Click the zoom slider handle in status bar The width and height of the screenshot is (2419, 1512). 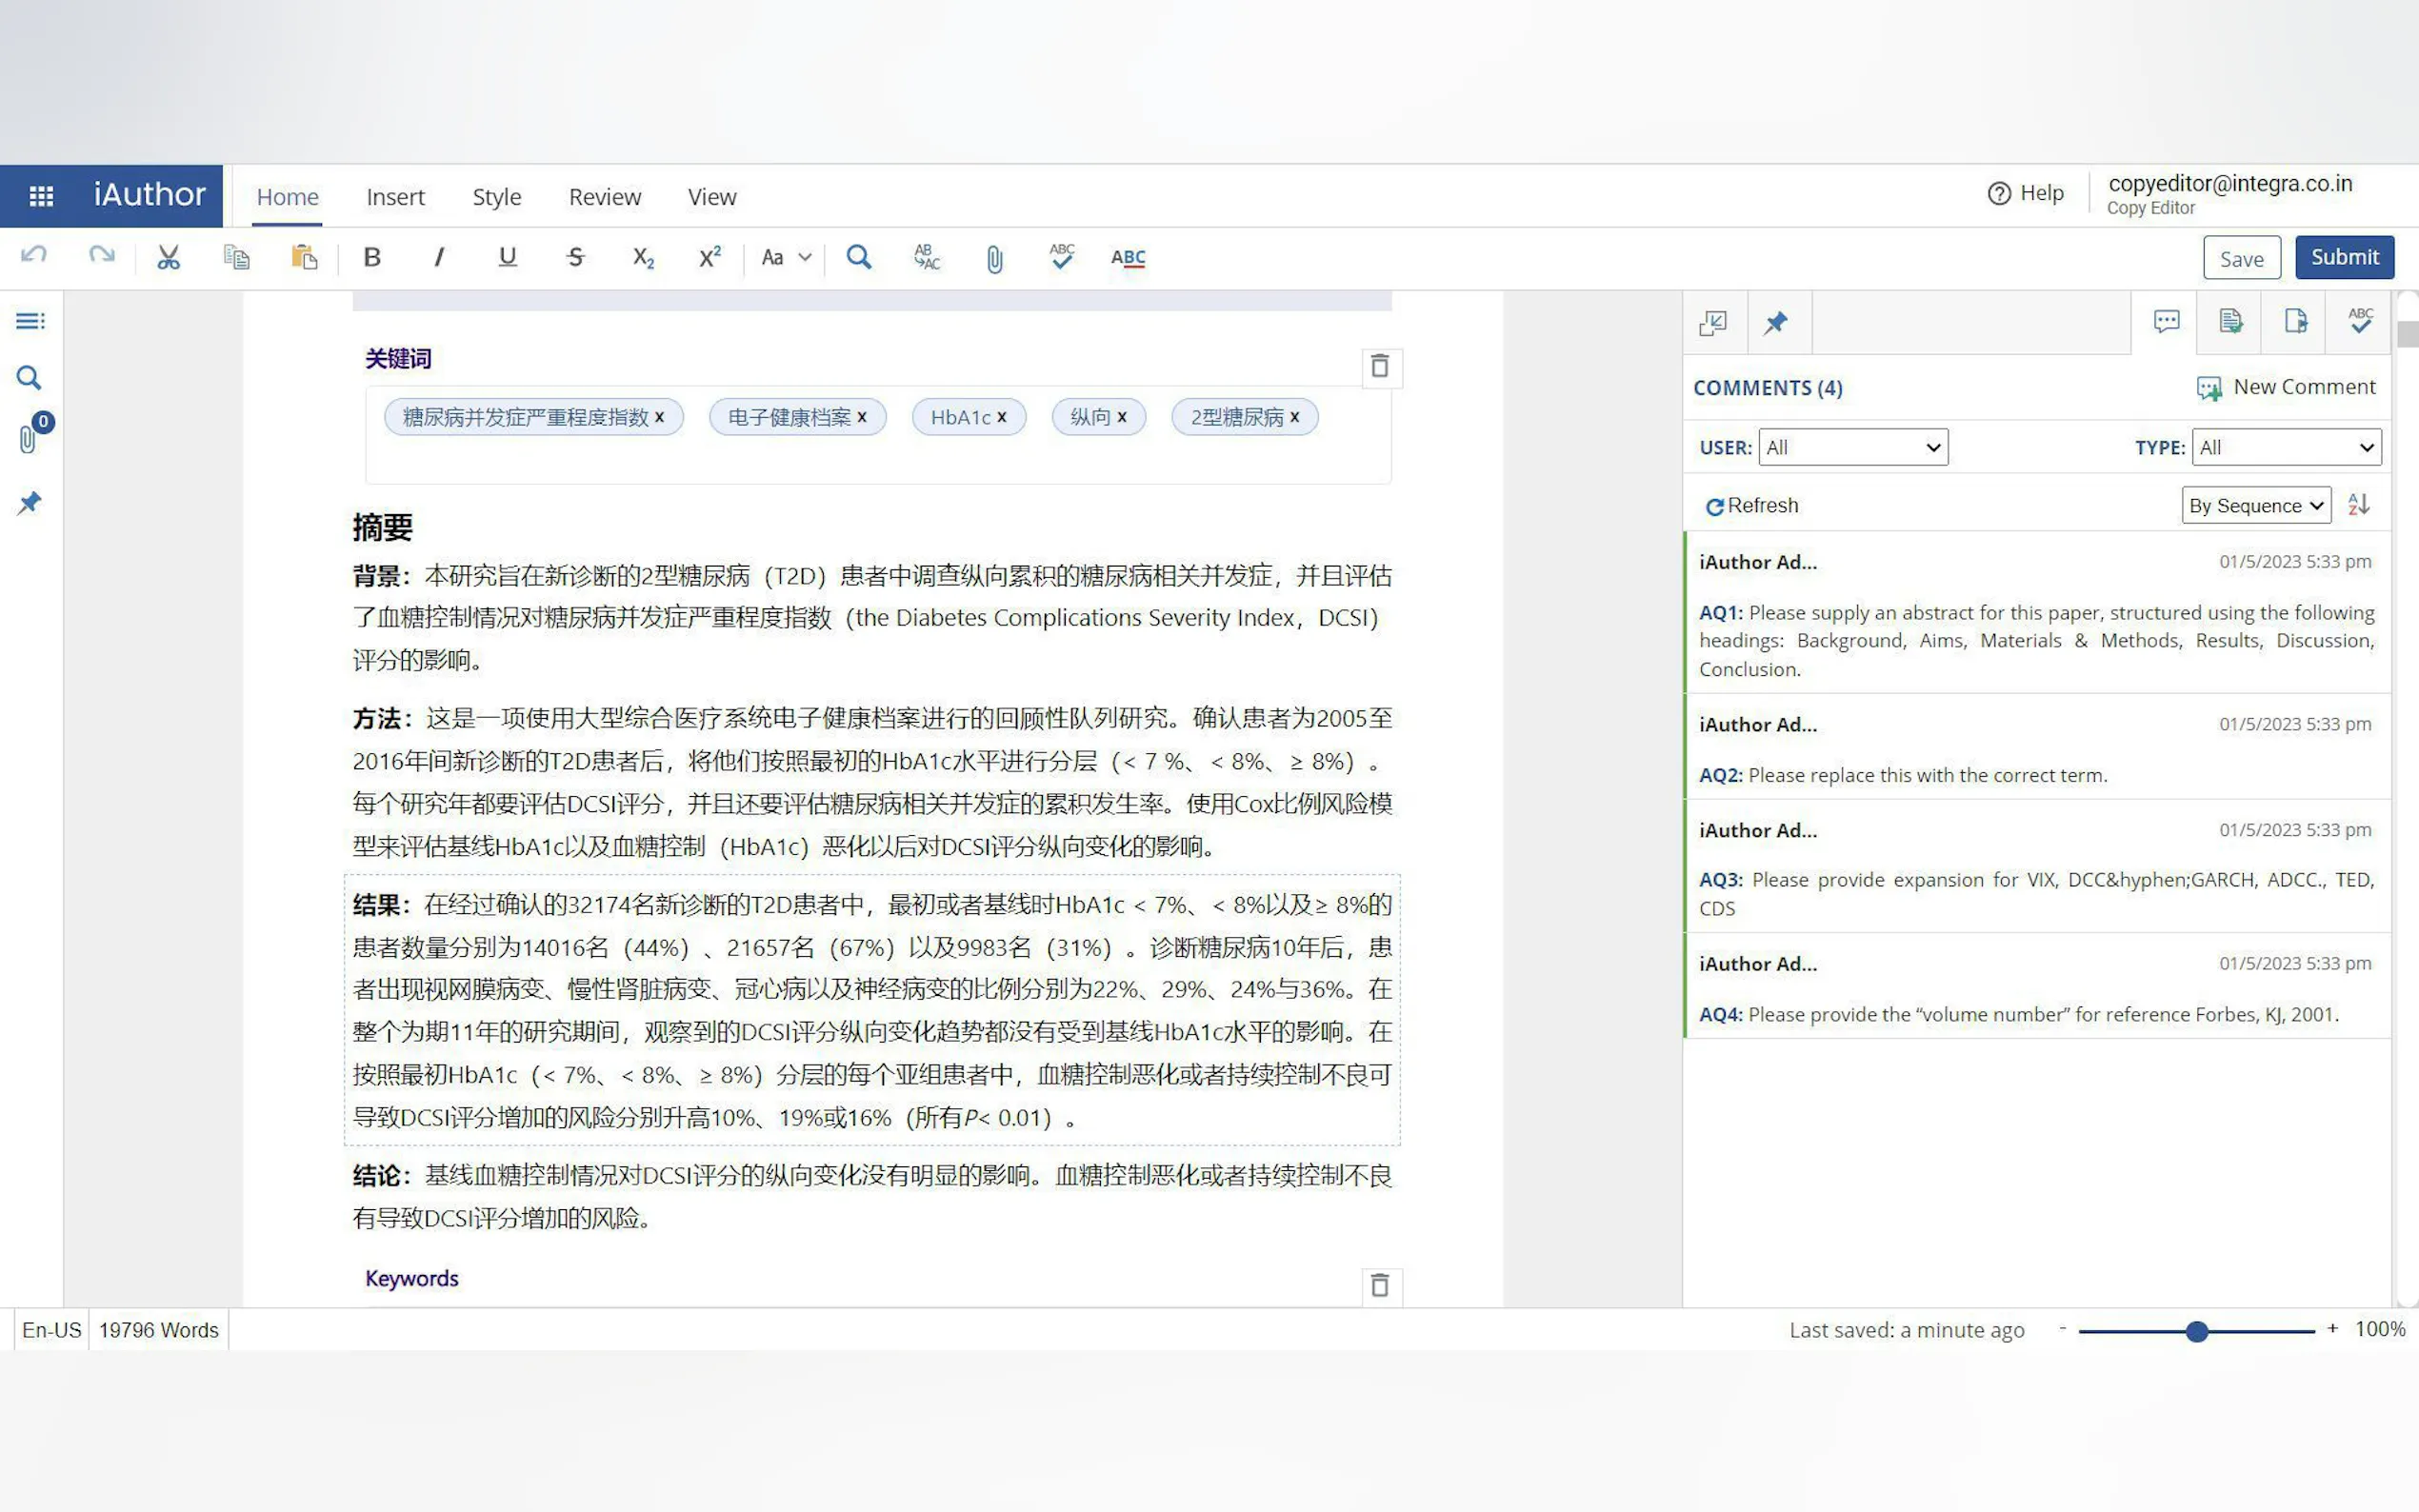point(2196,1331)
